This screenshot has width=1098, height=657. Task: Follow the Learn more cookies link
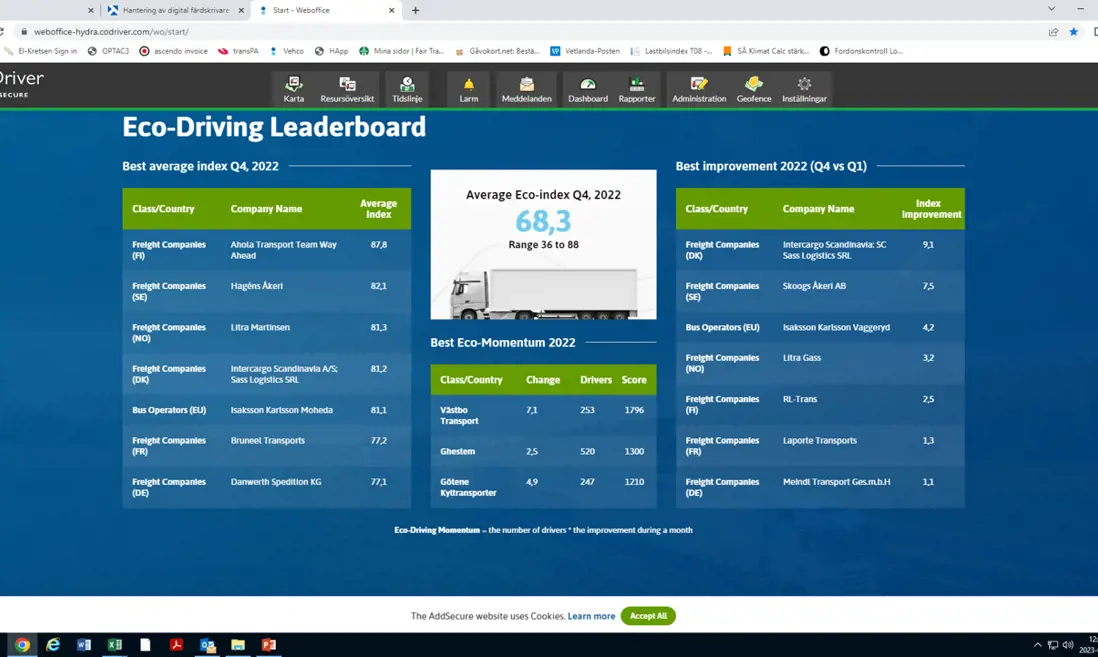[x=591, y=616]
